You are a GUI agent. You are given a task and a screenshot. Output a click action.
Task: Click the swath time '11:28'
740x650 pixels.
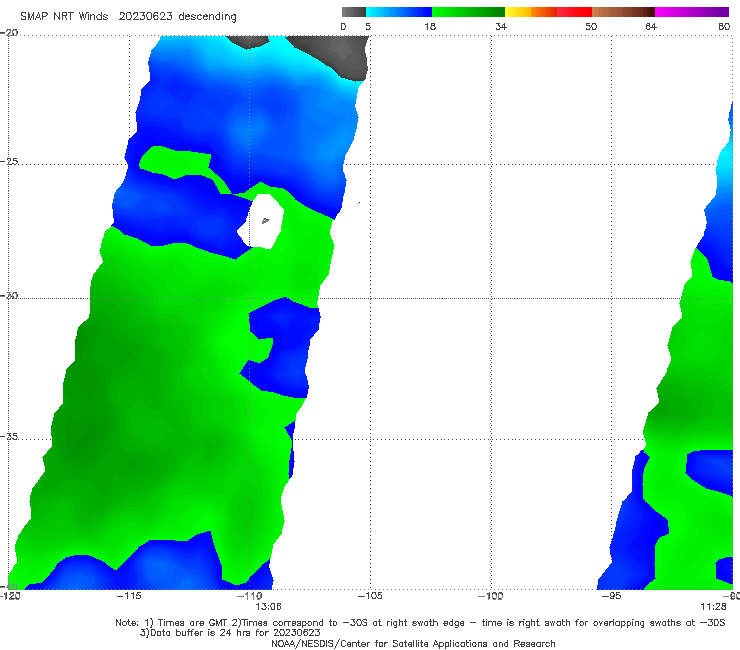coord(713,606)
